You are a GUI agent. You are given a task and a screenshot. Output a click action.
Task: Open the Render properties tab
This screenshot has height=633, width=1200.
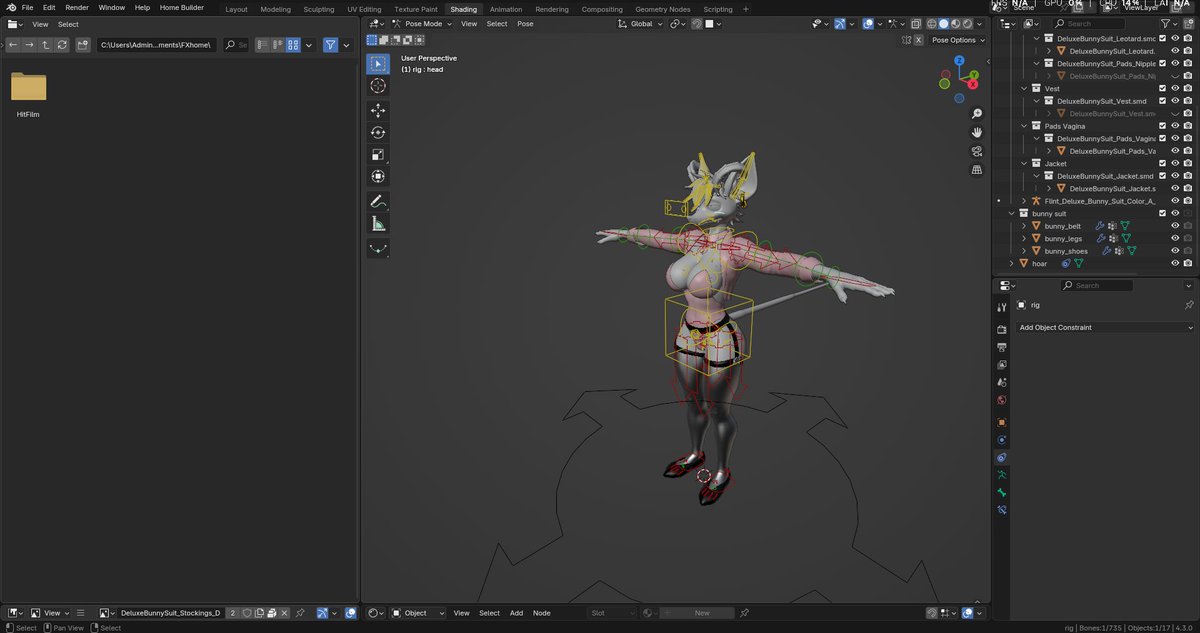pyautogui.click(x=1001, y=329)
